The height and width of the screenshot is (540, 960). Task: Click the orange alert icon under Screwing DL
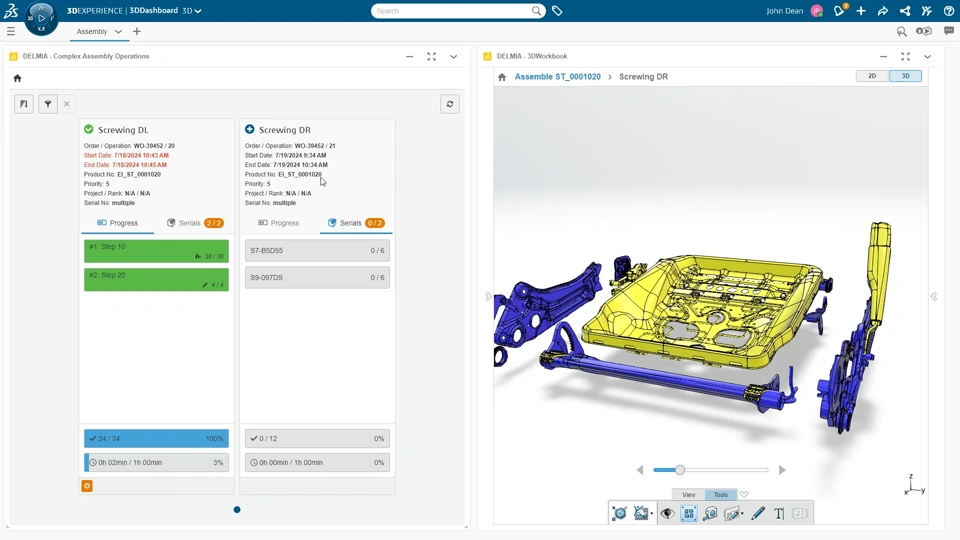[x=87, y=486]
